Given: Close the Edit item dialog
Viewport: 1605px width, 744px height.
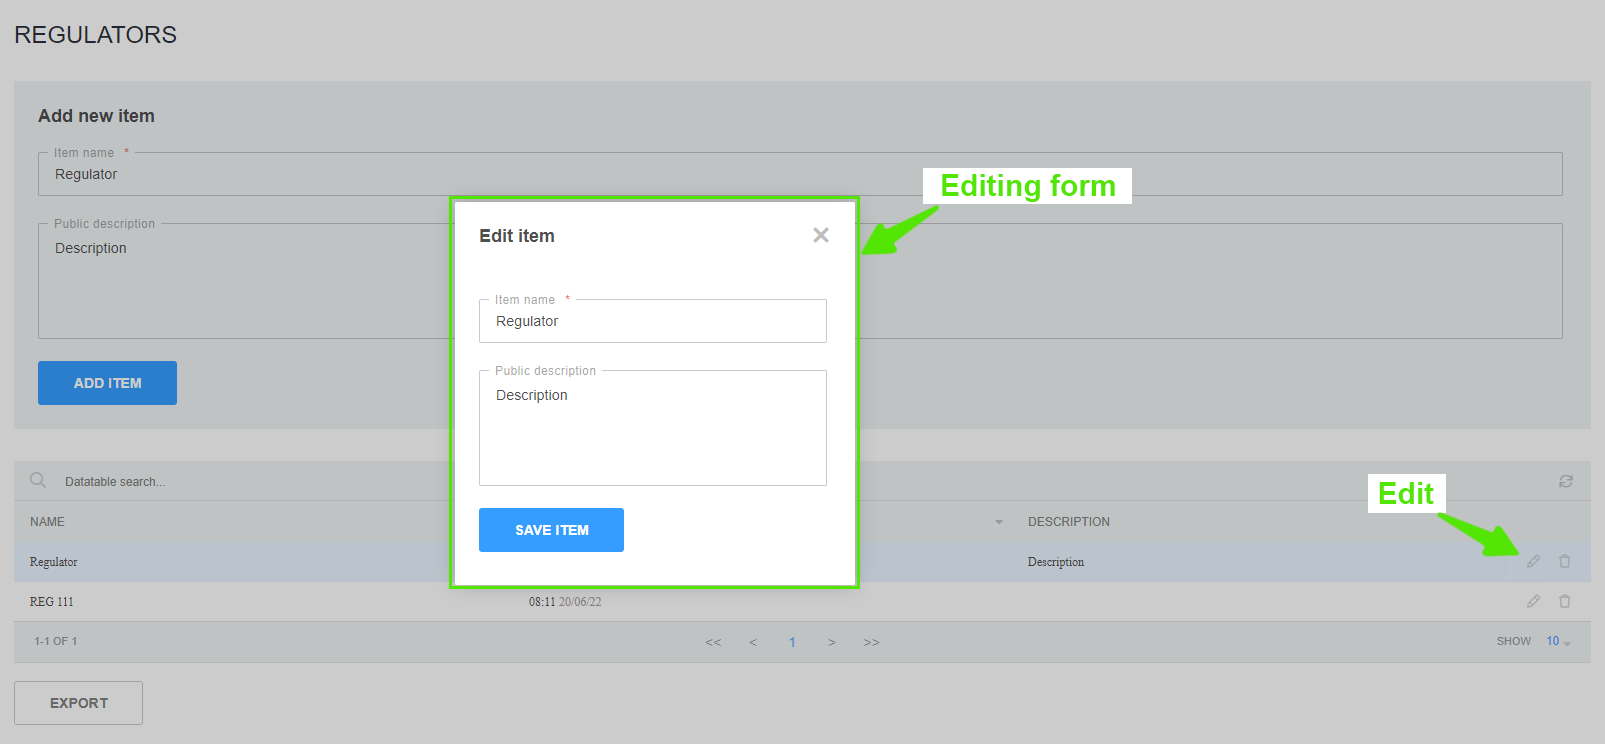Looking at the screenshot, I should (x=821, y=235).
